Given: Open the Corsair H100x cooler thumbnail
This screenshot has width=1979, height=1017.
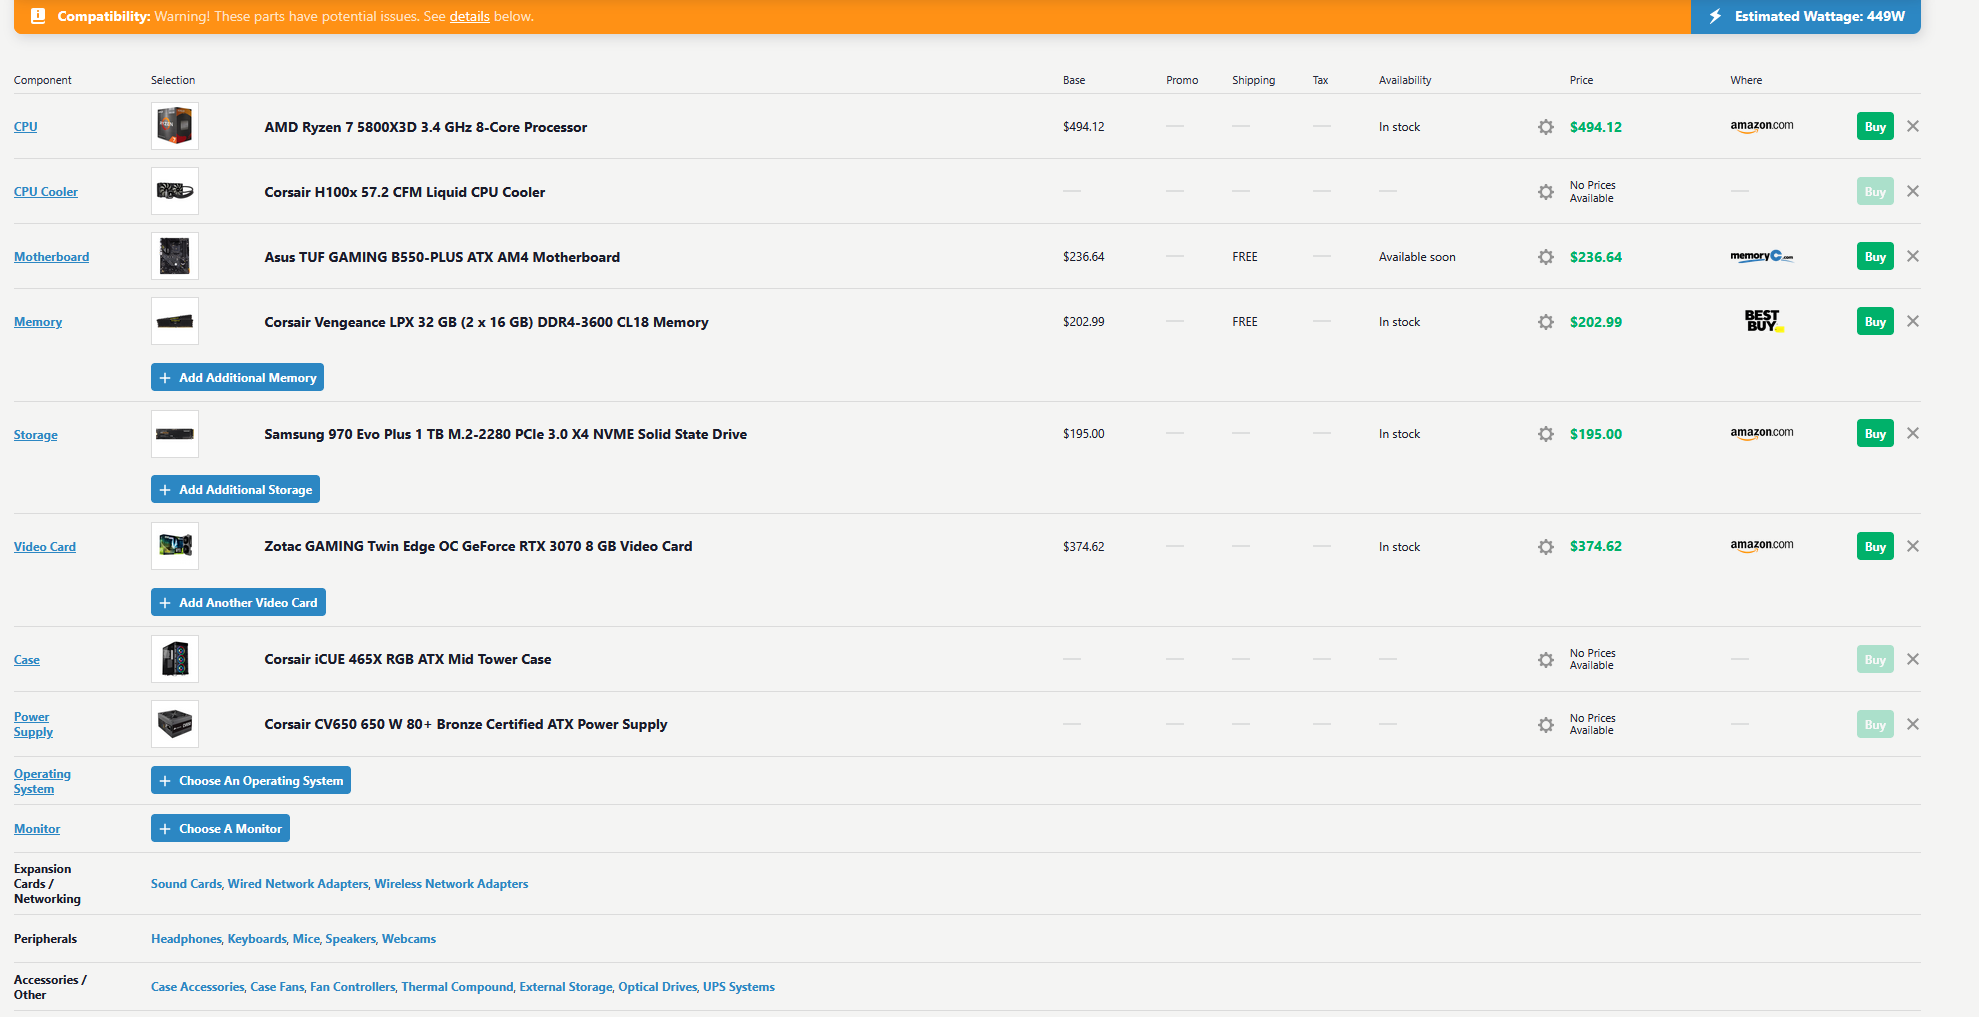Looking at the screenshot, I should [175, 191].
